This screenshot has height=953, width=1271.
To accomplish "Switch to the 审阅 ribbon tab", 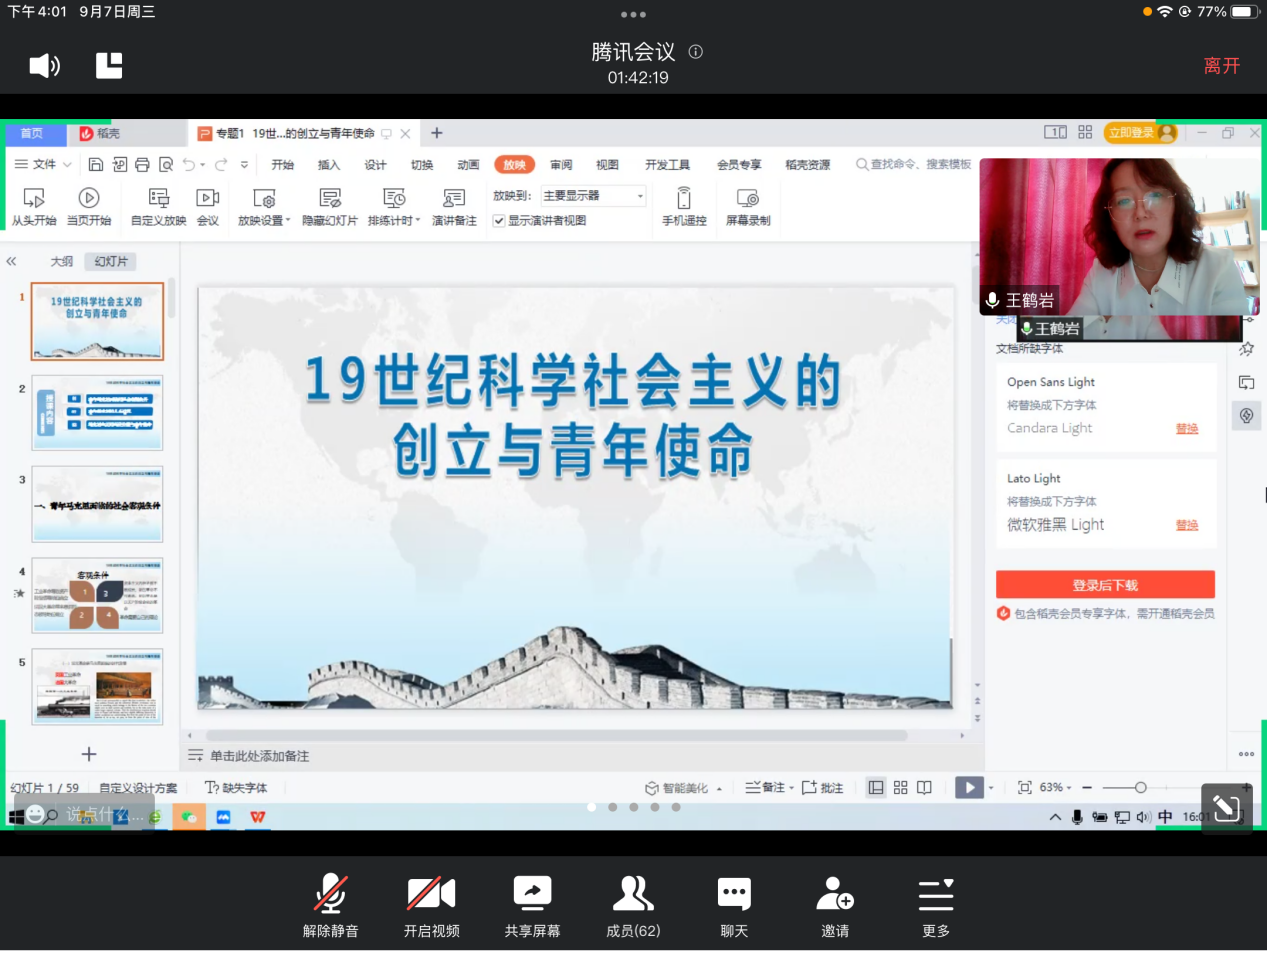I will click(x=561, y=165).
